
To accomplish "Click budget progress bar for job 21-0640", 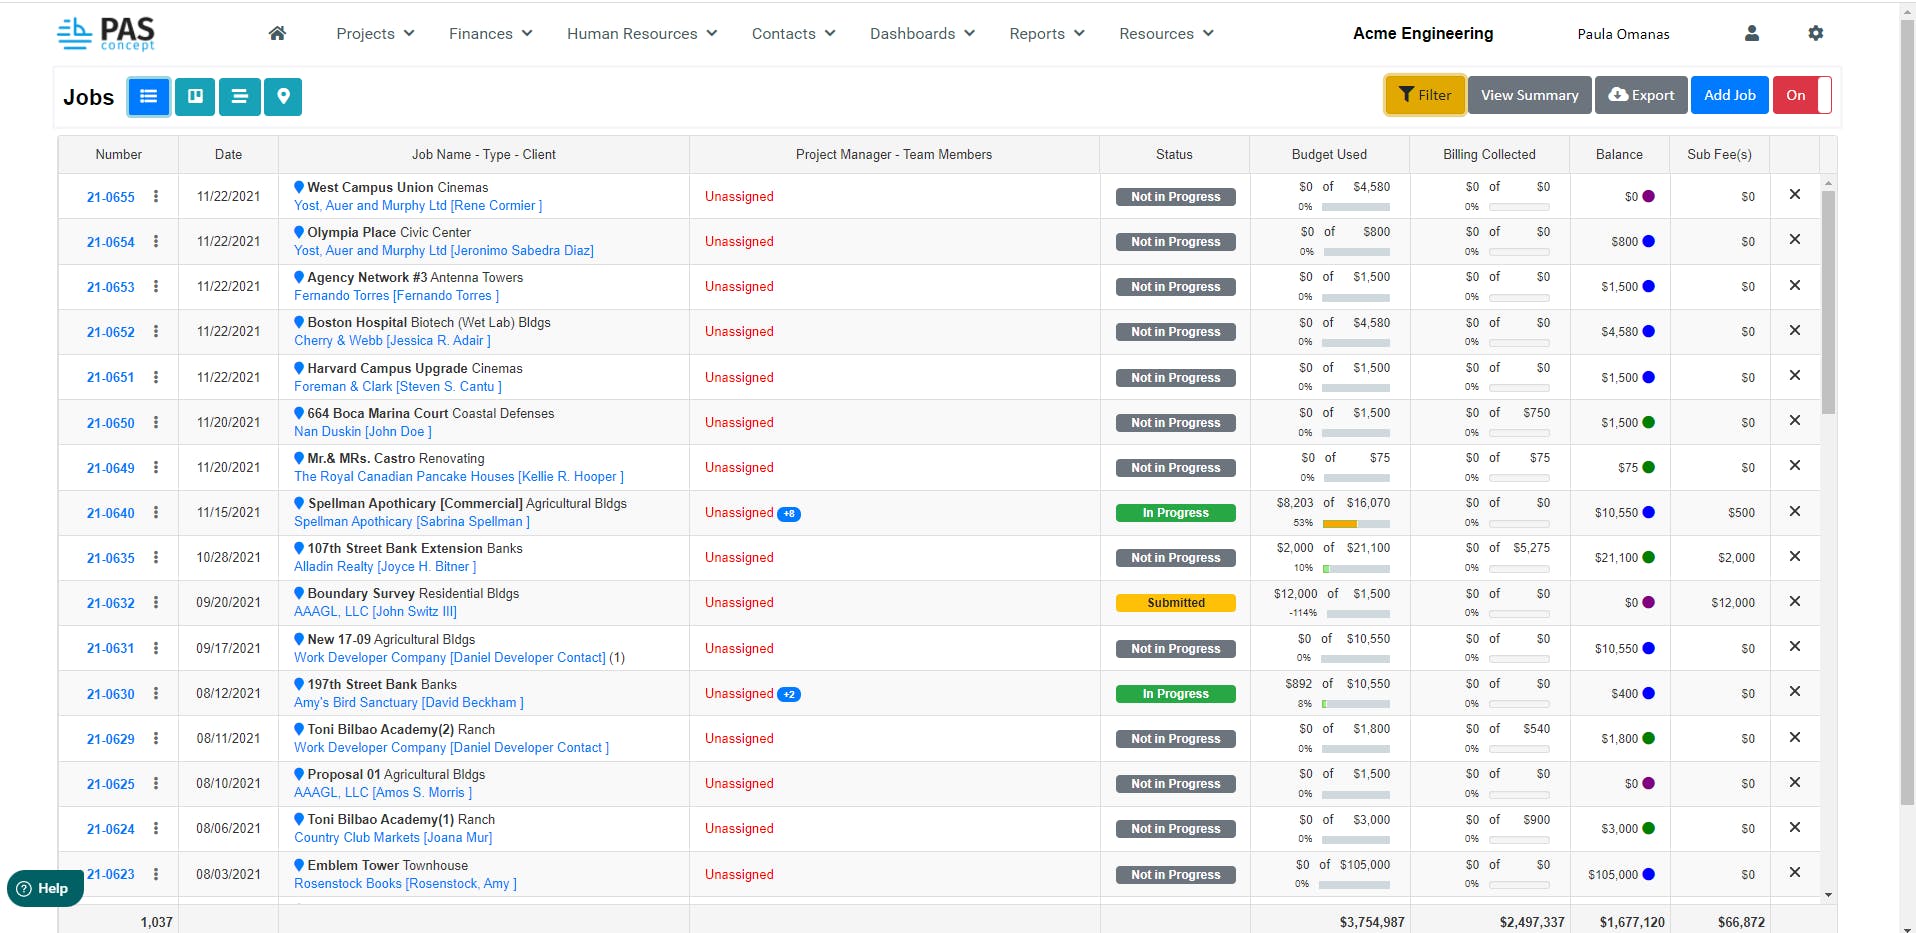I will [x=1356, y=523].
